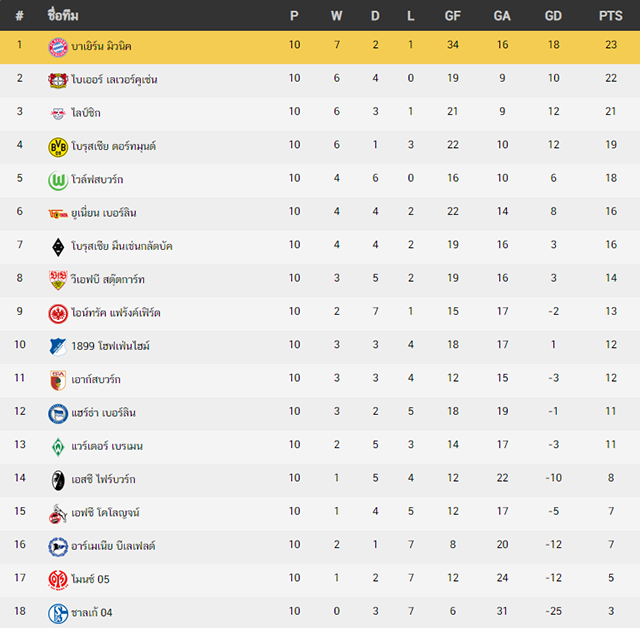This screenshot has width=640, height=628.
Task: Click the Union Berlin crest
Action: click(58, 214)
